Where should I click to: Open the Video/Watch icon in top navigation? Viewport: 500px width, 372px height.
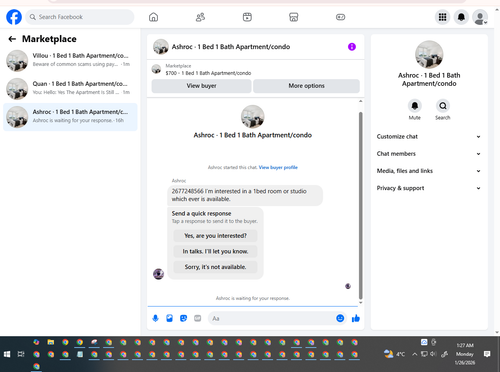[x=247, y=17]
